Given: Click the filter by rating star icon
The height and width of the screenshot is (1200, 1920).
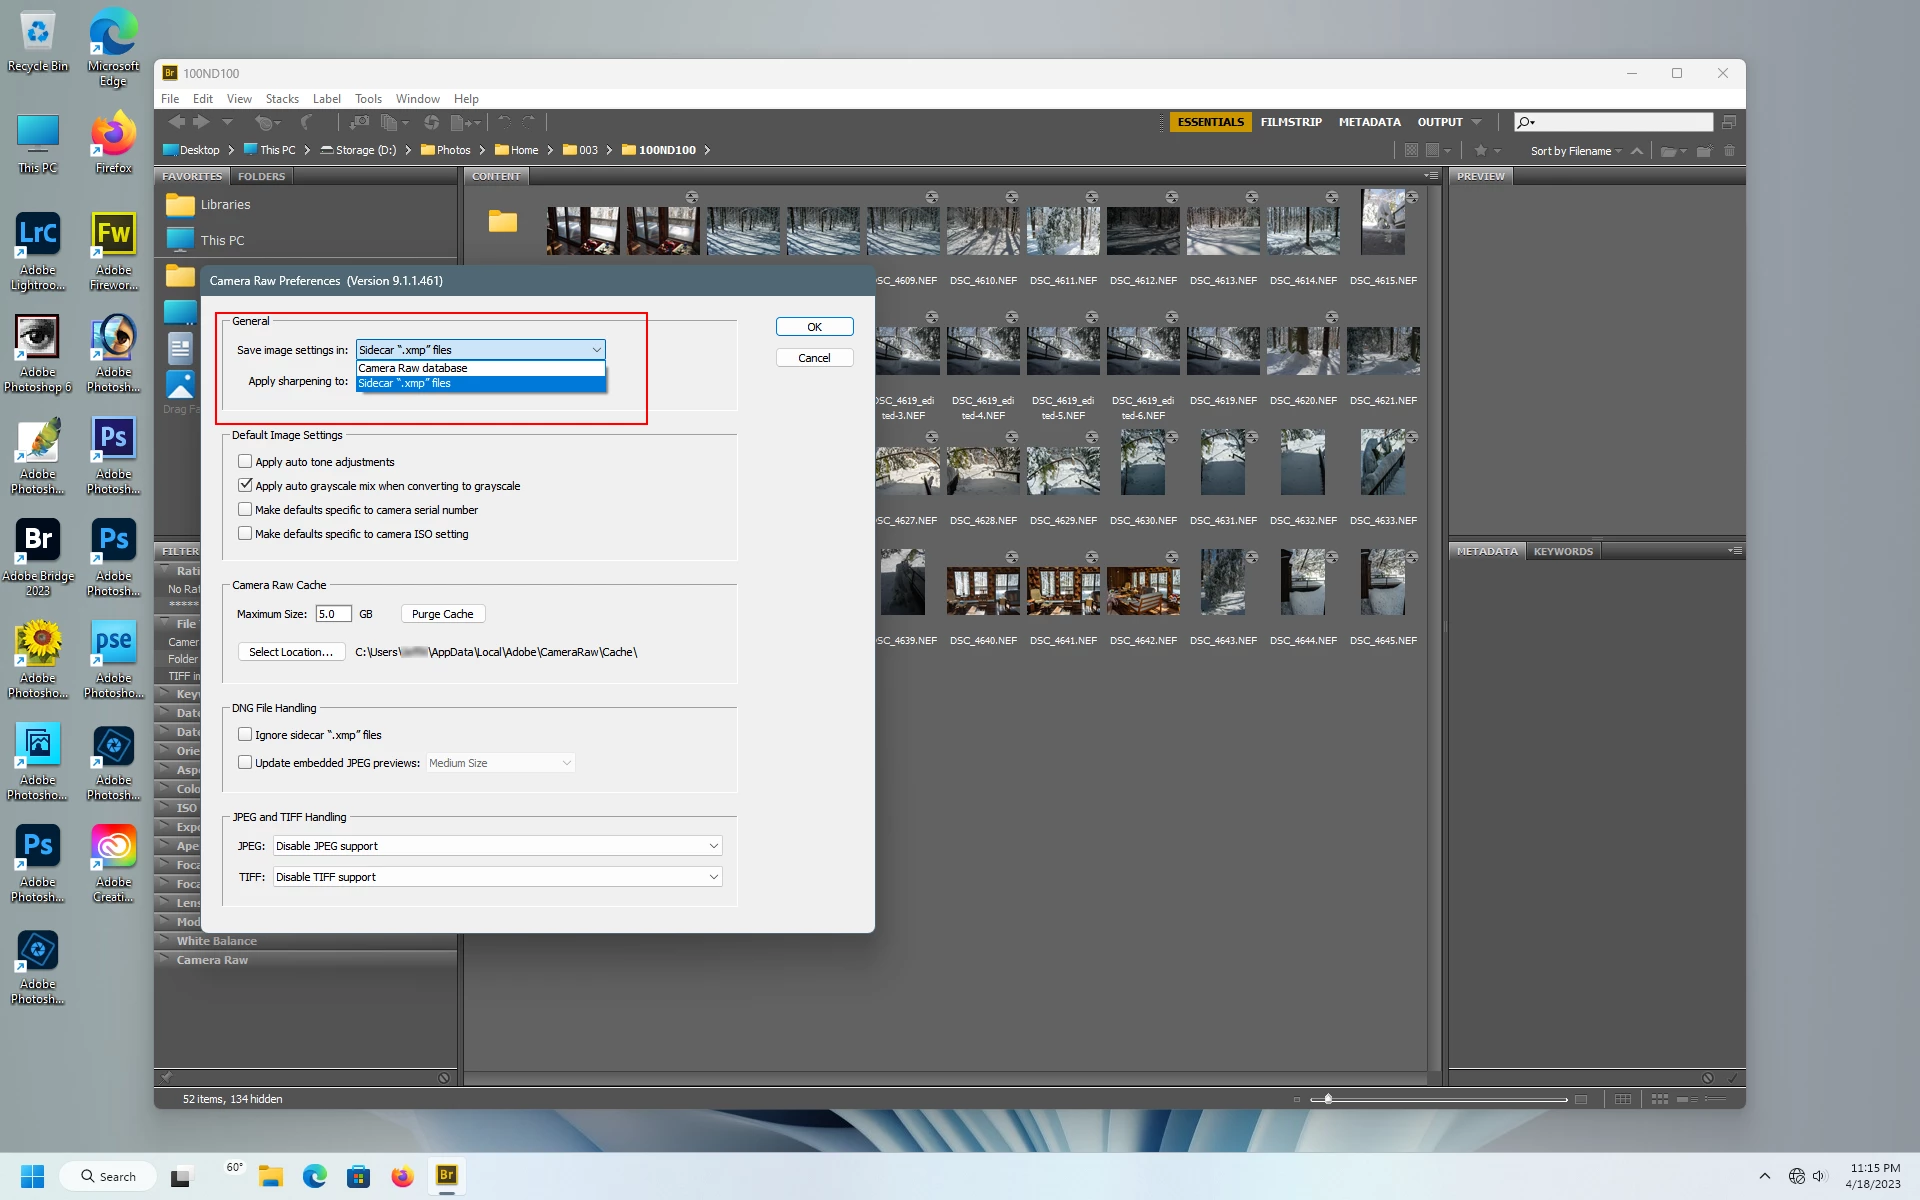Looking at the screenshot, I should click(x=1482, y=151).
